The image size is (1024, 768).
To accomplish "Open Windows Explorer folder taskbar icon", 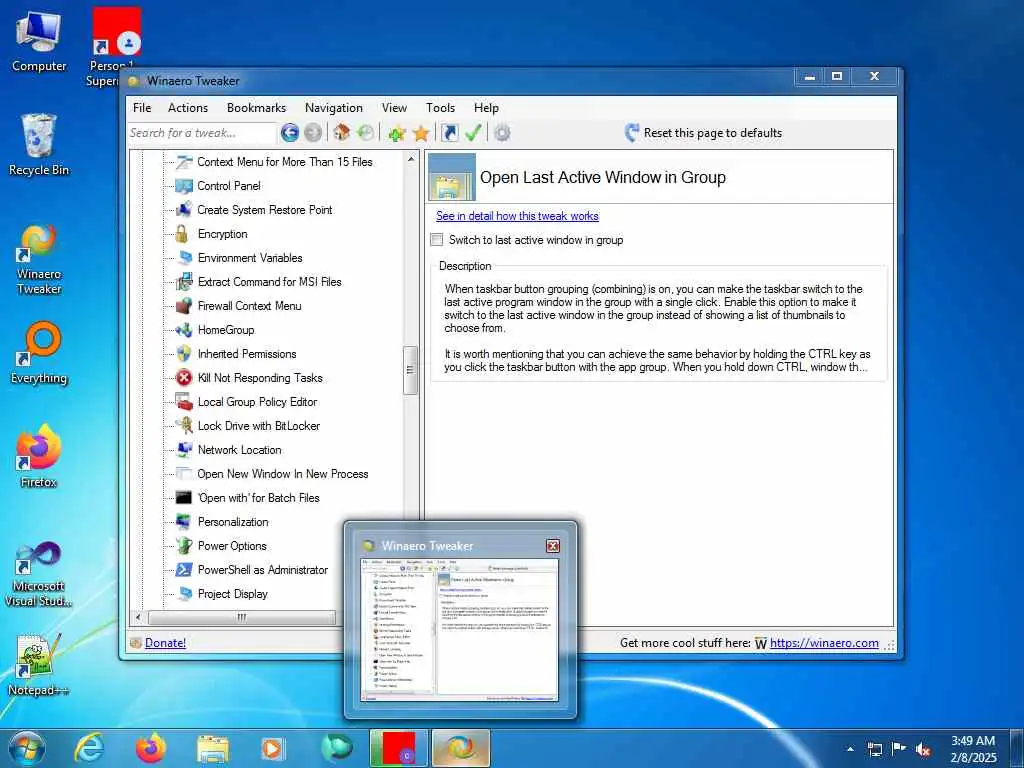I will (213, 749).
